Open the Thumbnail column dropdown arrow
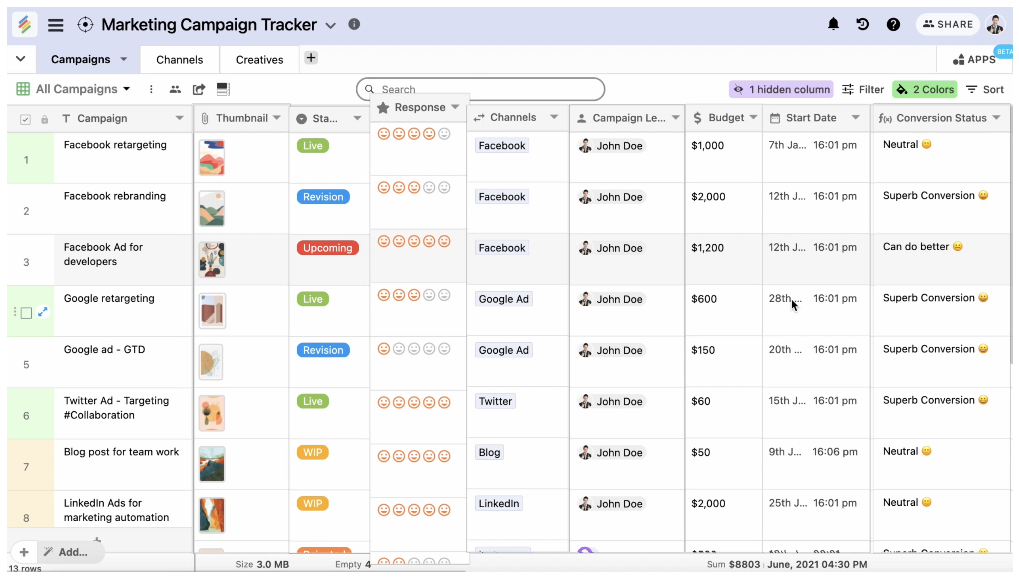 point(277,118)
